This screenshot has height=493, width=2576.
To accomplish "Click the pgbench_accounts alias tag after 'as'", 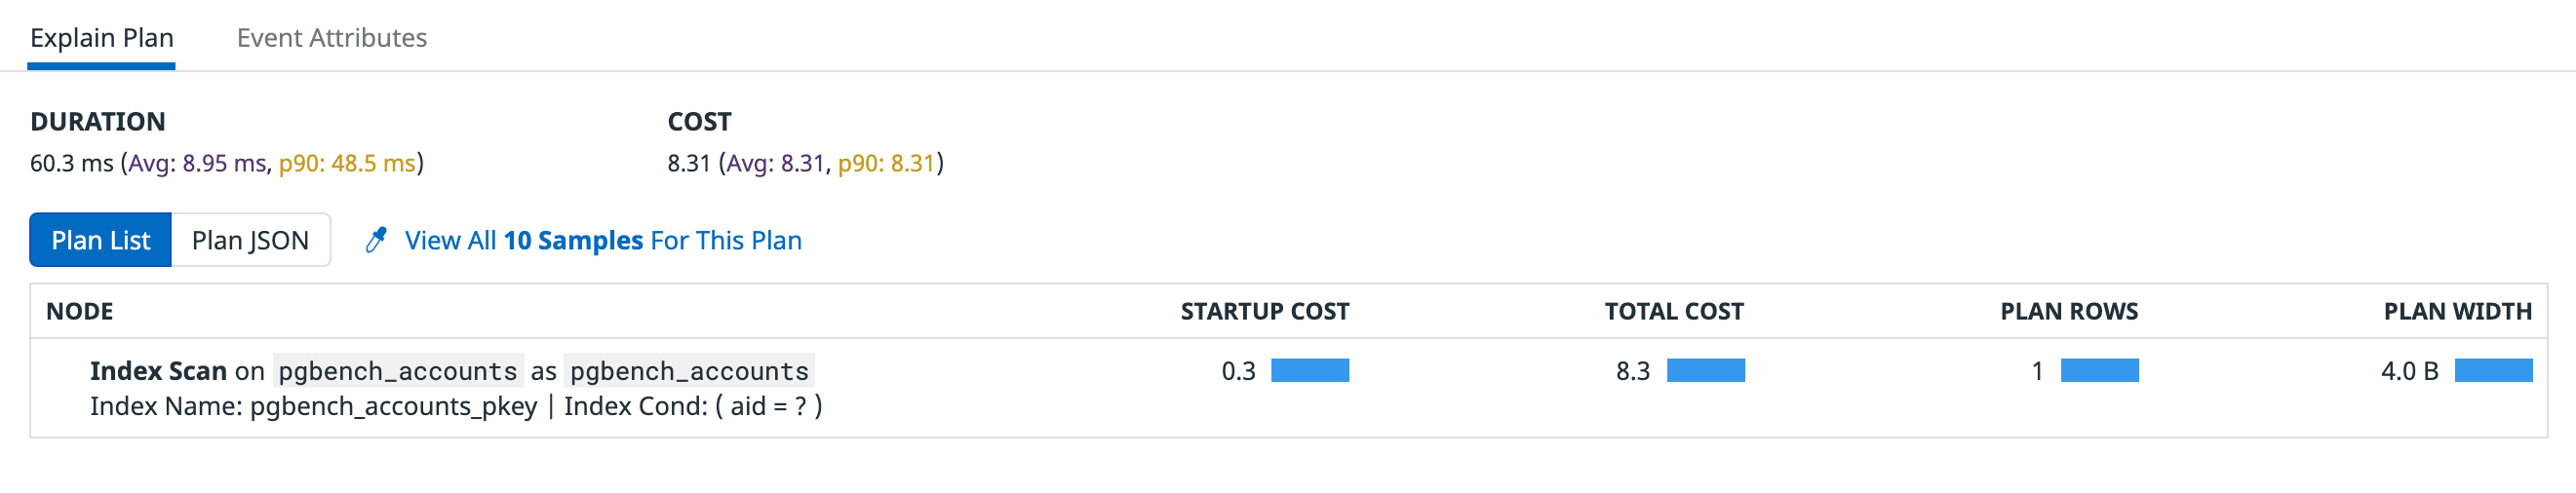I will tap(689, 371).
